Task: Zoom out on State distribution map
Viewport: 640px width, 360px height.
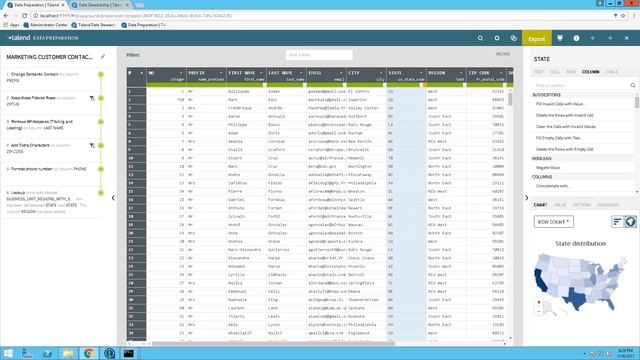Action: 539,311
